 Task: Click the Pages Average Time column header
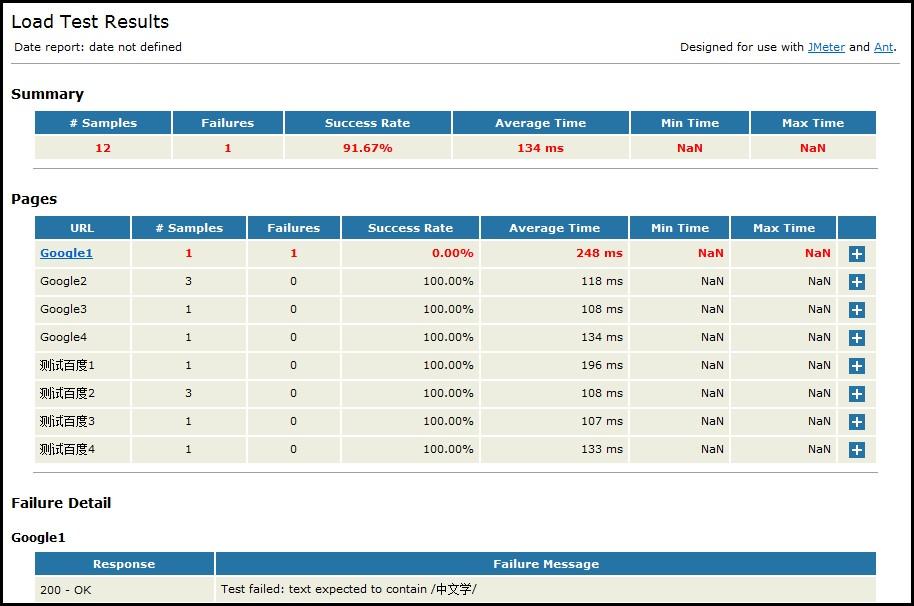click(554, 228)
